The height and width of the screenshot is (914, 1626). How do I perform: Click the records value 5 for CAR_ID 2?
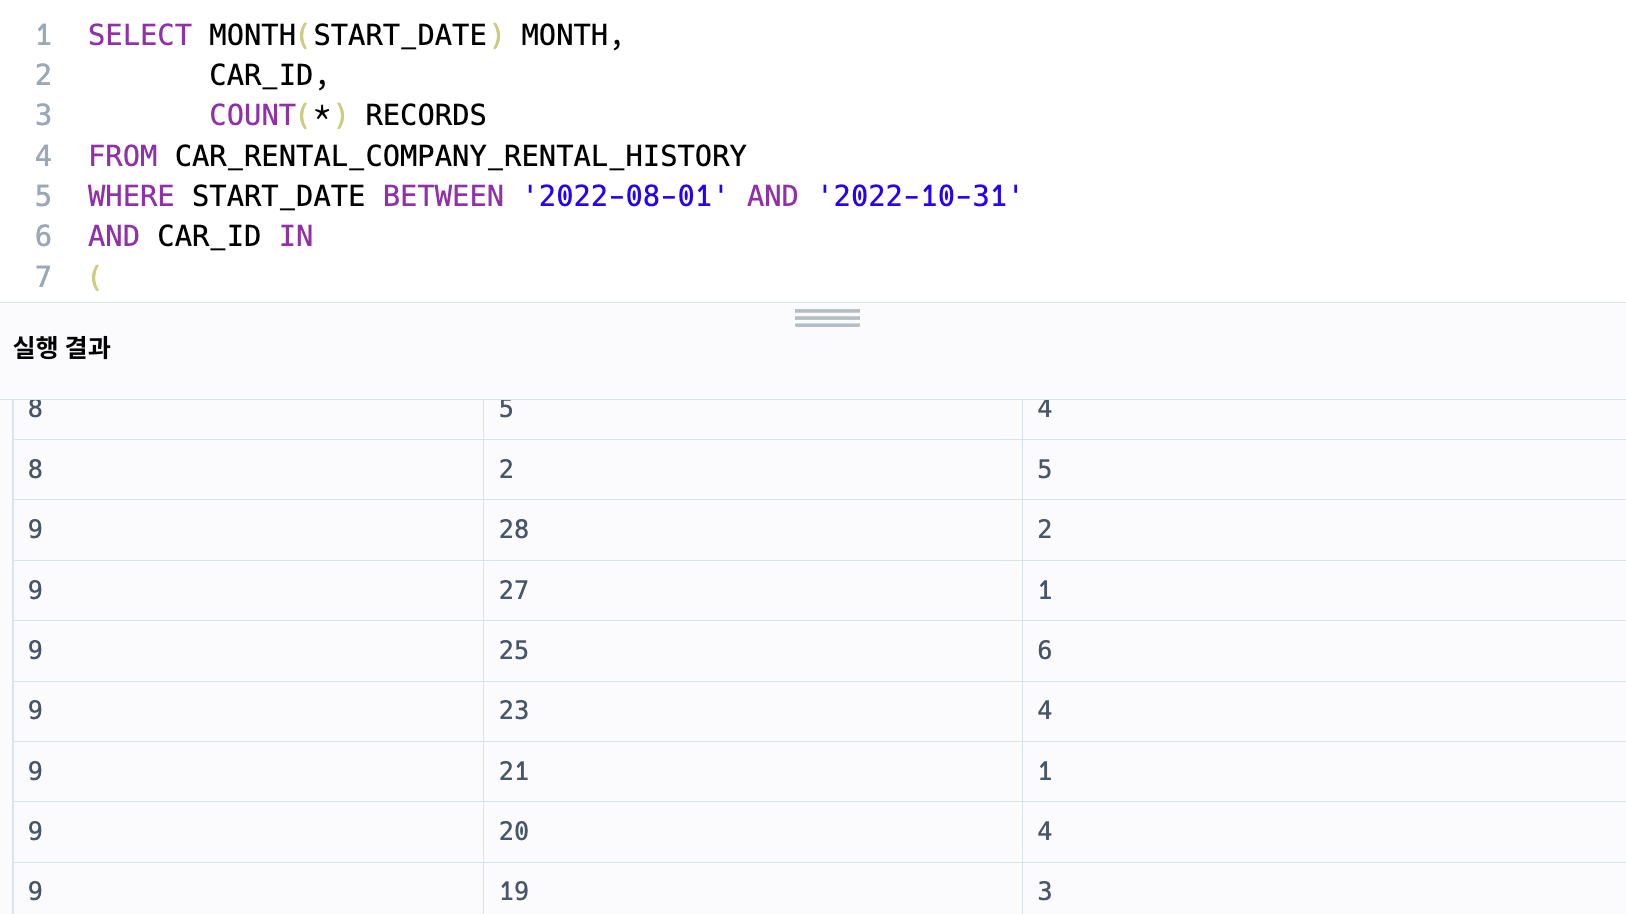1324,470
